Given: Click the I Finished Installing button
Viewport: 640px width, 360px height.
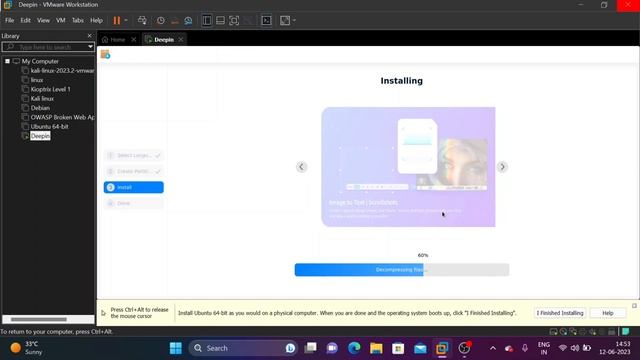Looking at the screenshot, I should (560, 313).
